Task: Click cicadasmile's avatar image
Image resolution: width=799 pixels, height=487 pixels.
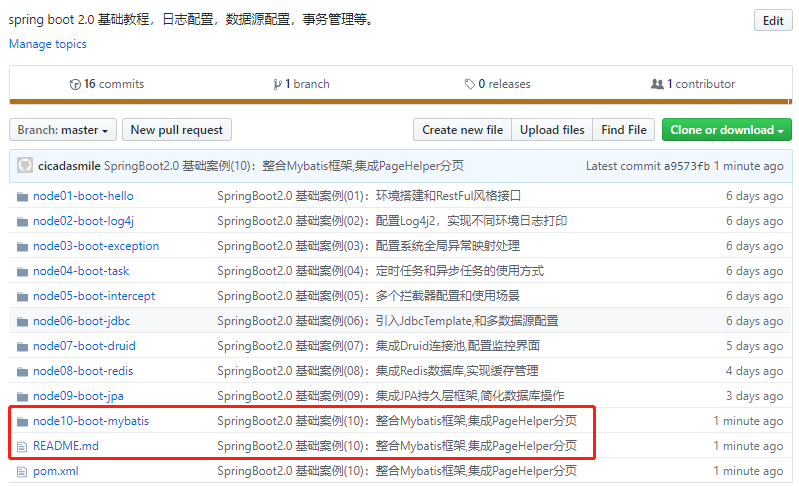Action: [24, 166]
